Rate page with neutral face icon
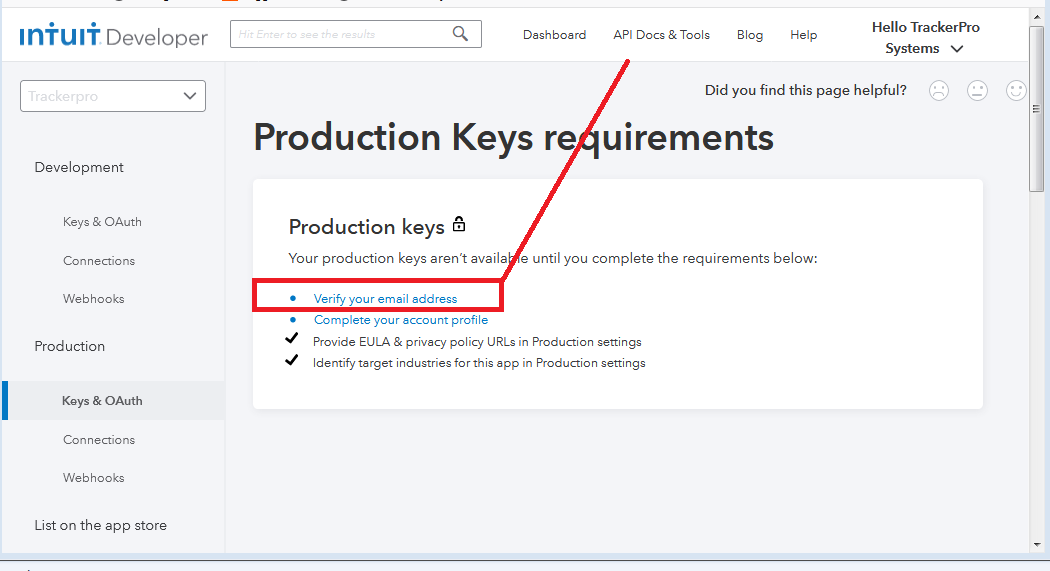The image size is (1050, 571). tap(977, 90)
